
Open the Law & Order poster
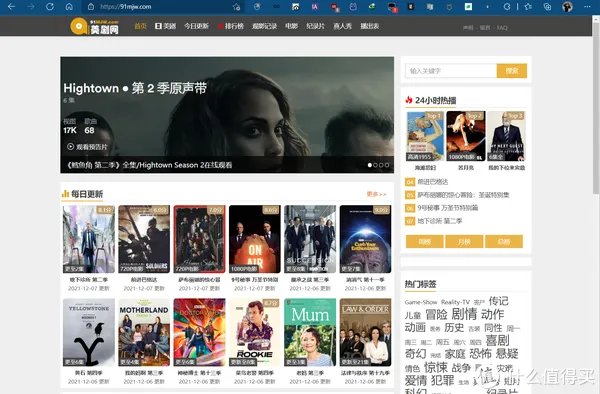coord(365,332)
